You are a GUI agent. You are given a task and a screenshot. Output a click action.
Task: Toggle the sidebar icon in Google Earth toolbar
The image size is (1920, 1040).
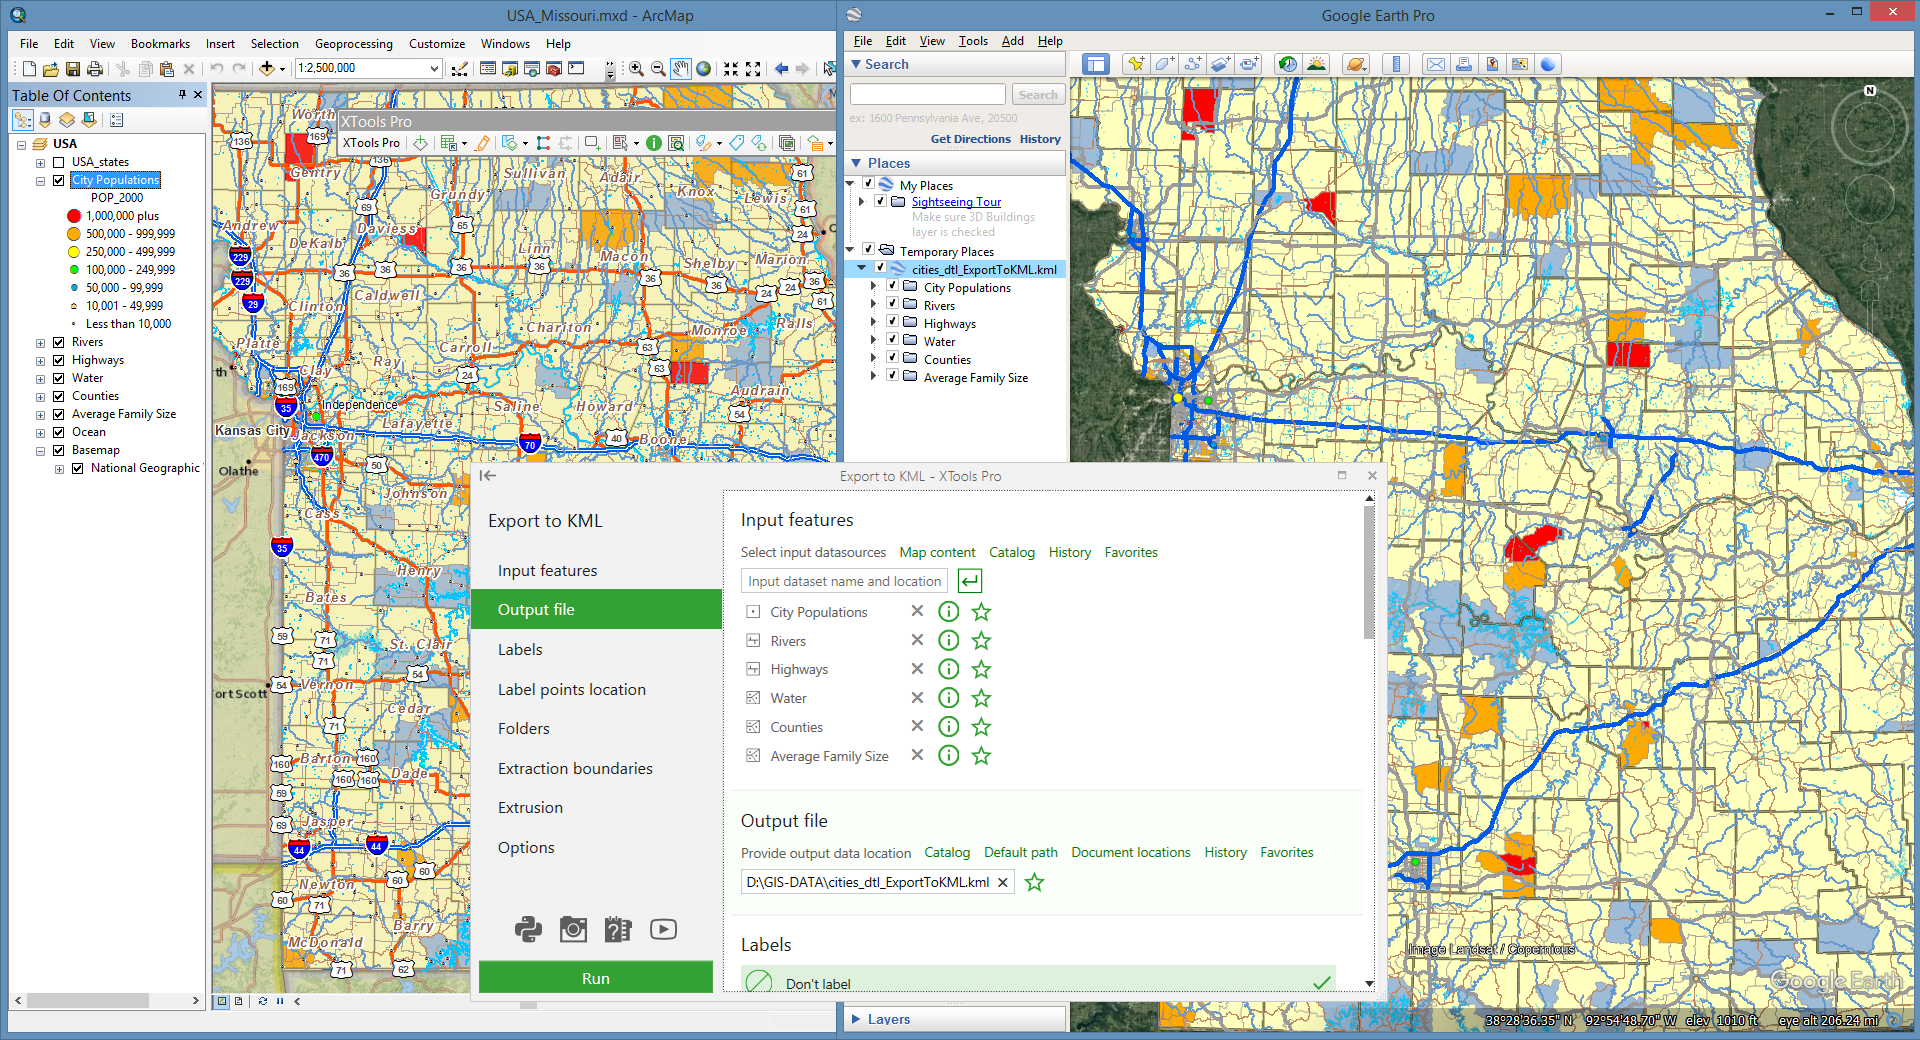1096,64
